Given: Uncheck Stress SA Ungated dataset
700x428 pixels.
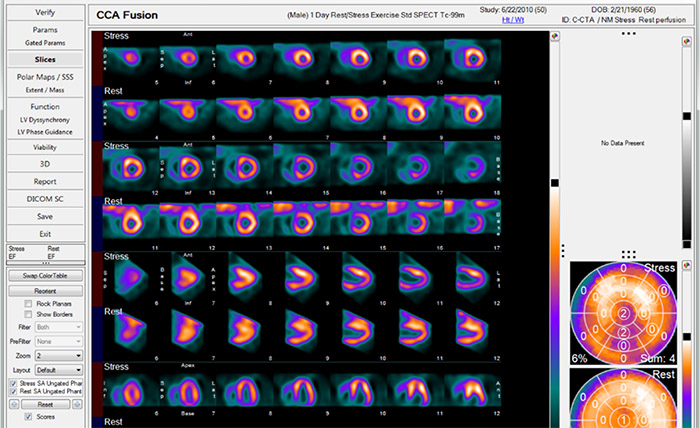Looking at the screenshot, I should pyautogui.click(x=13, y=383).
